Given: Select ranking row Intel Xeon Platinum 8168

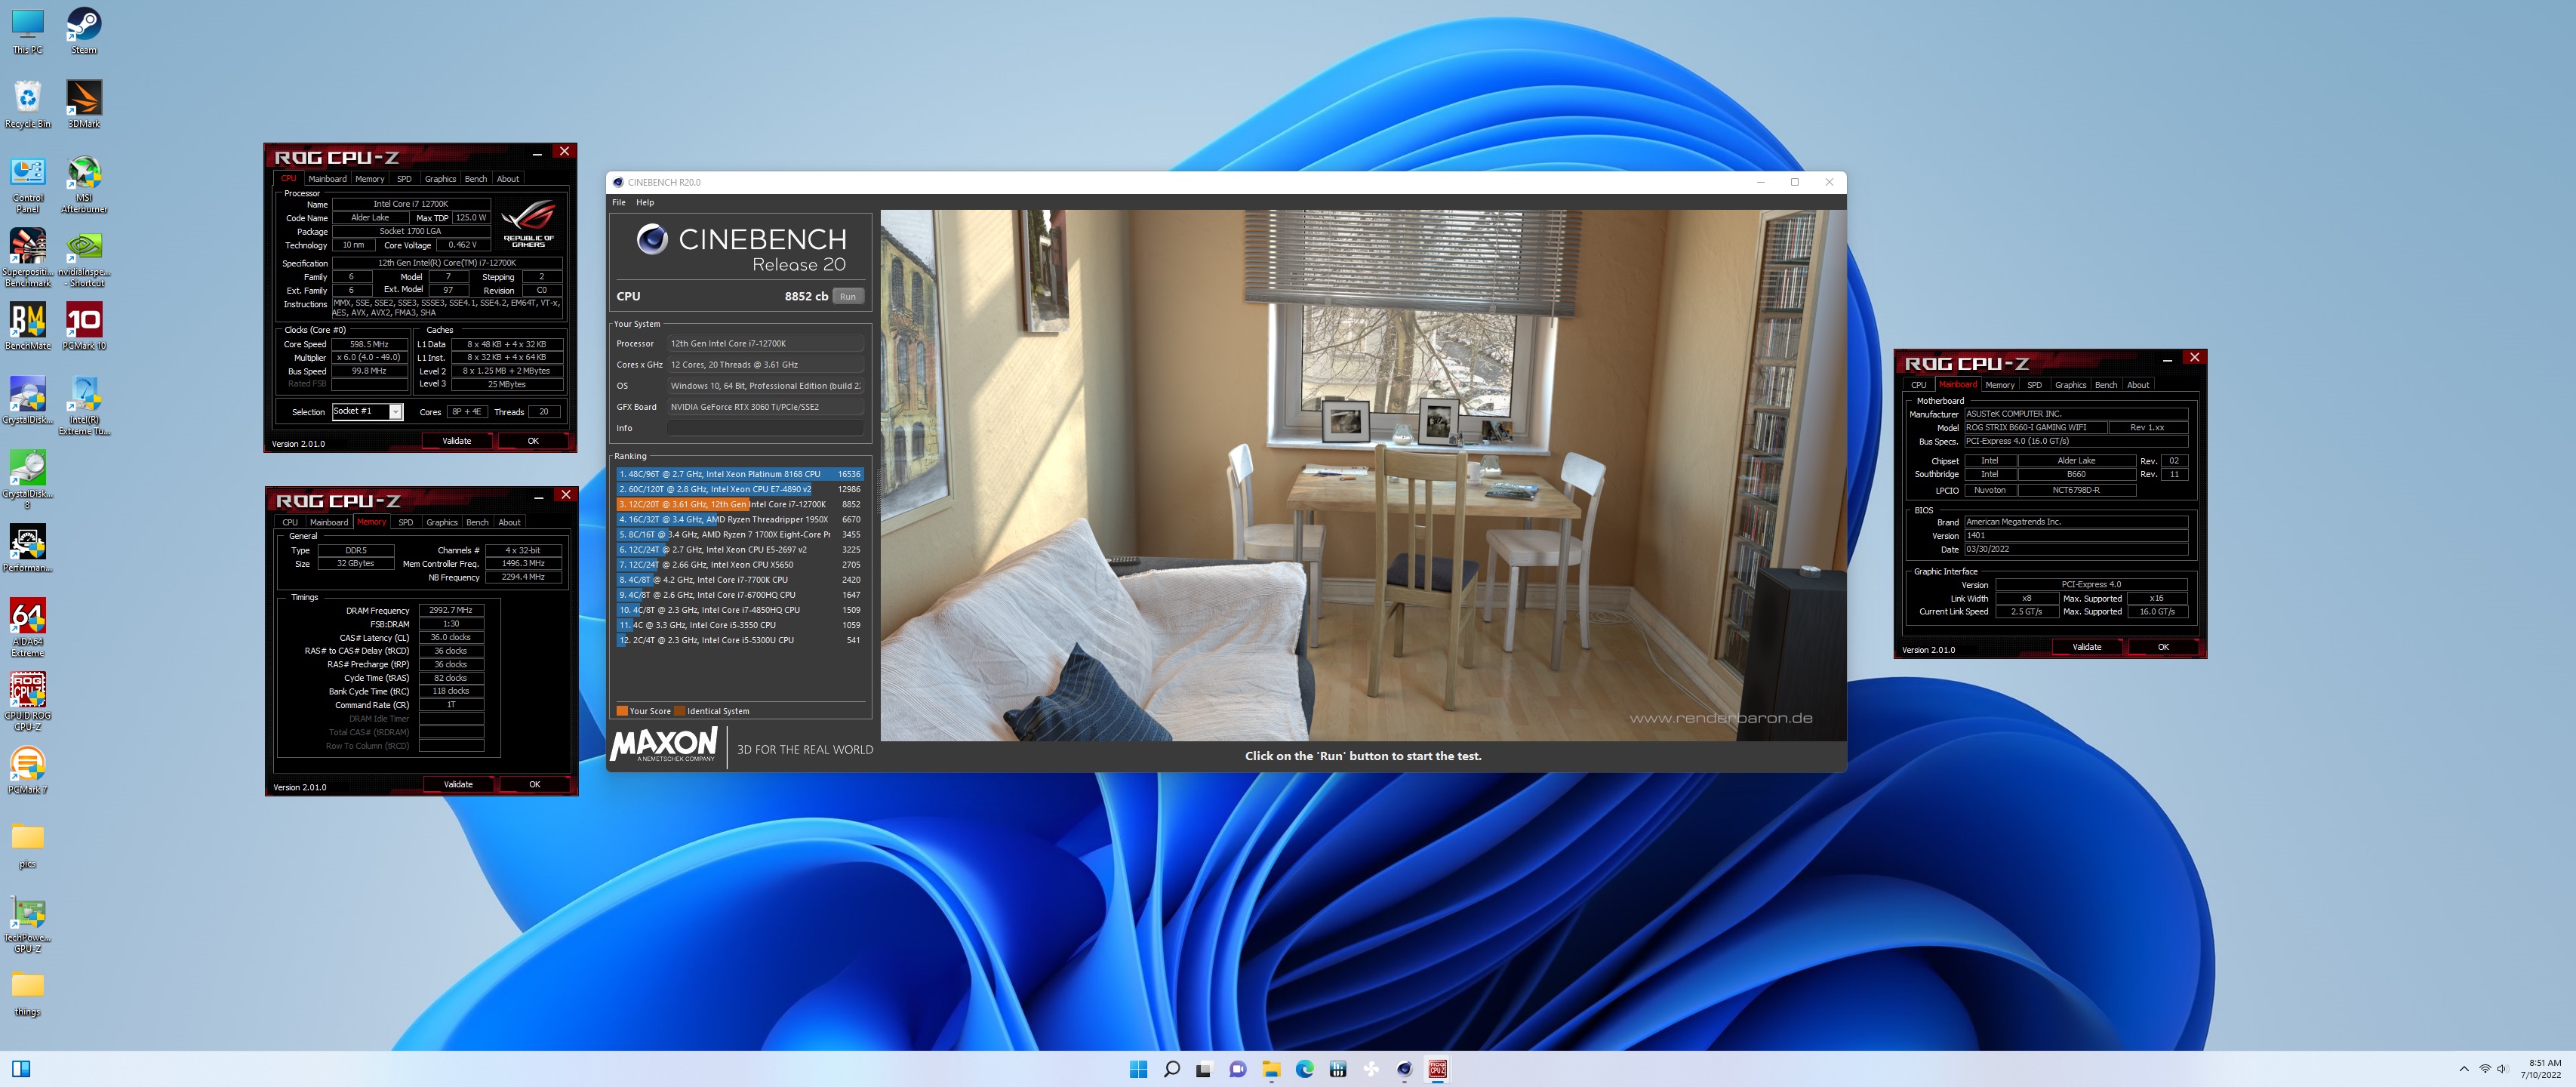Looking at the screenshot, I should coord(739,474).
